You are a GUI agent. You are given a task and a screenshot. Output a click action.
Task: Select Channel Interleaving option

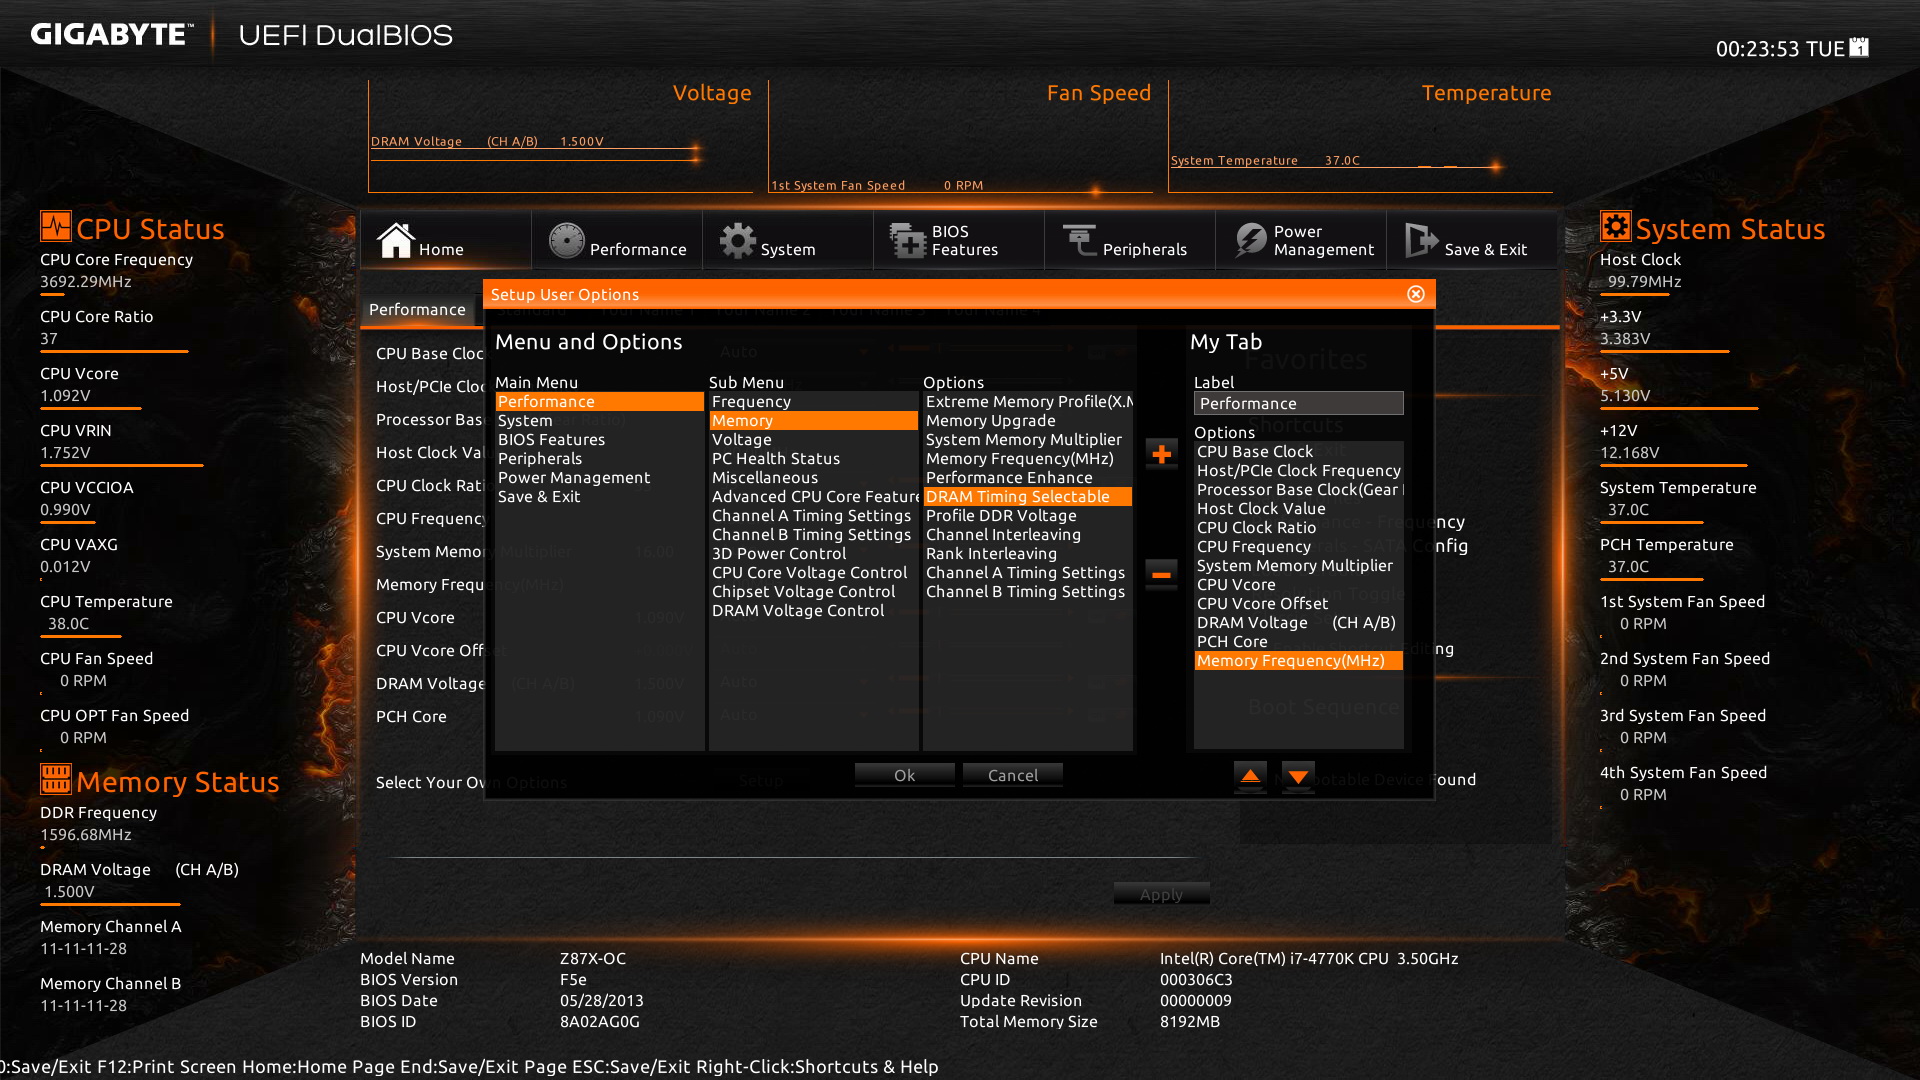coord(1027,534)
